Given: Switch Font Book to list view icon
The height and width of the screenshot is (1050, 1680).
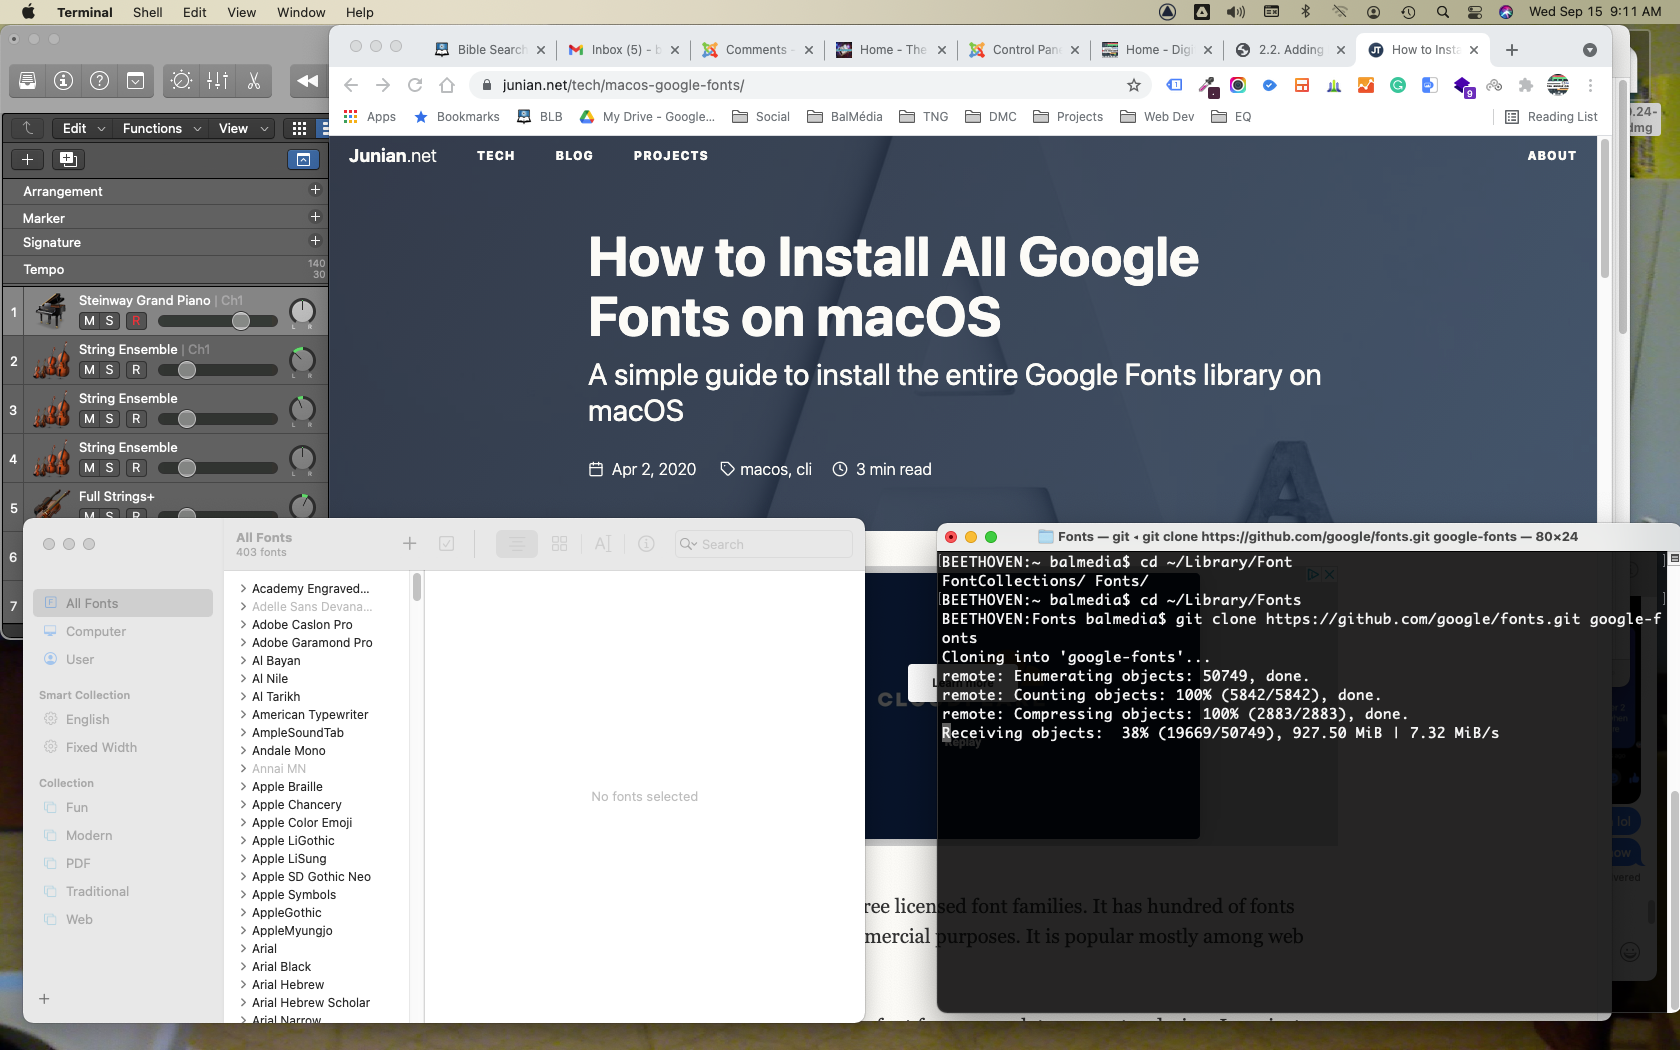Looking at the screenshot, I should 517,543.
